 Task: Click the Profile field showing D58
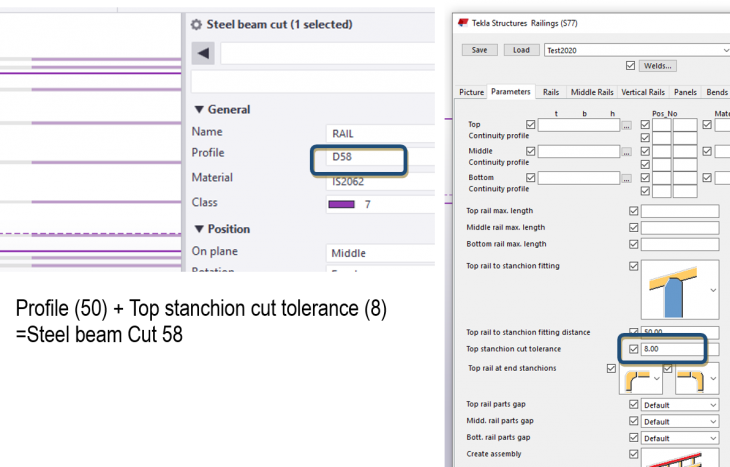[x=380, y=157]
